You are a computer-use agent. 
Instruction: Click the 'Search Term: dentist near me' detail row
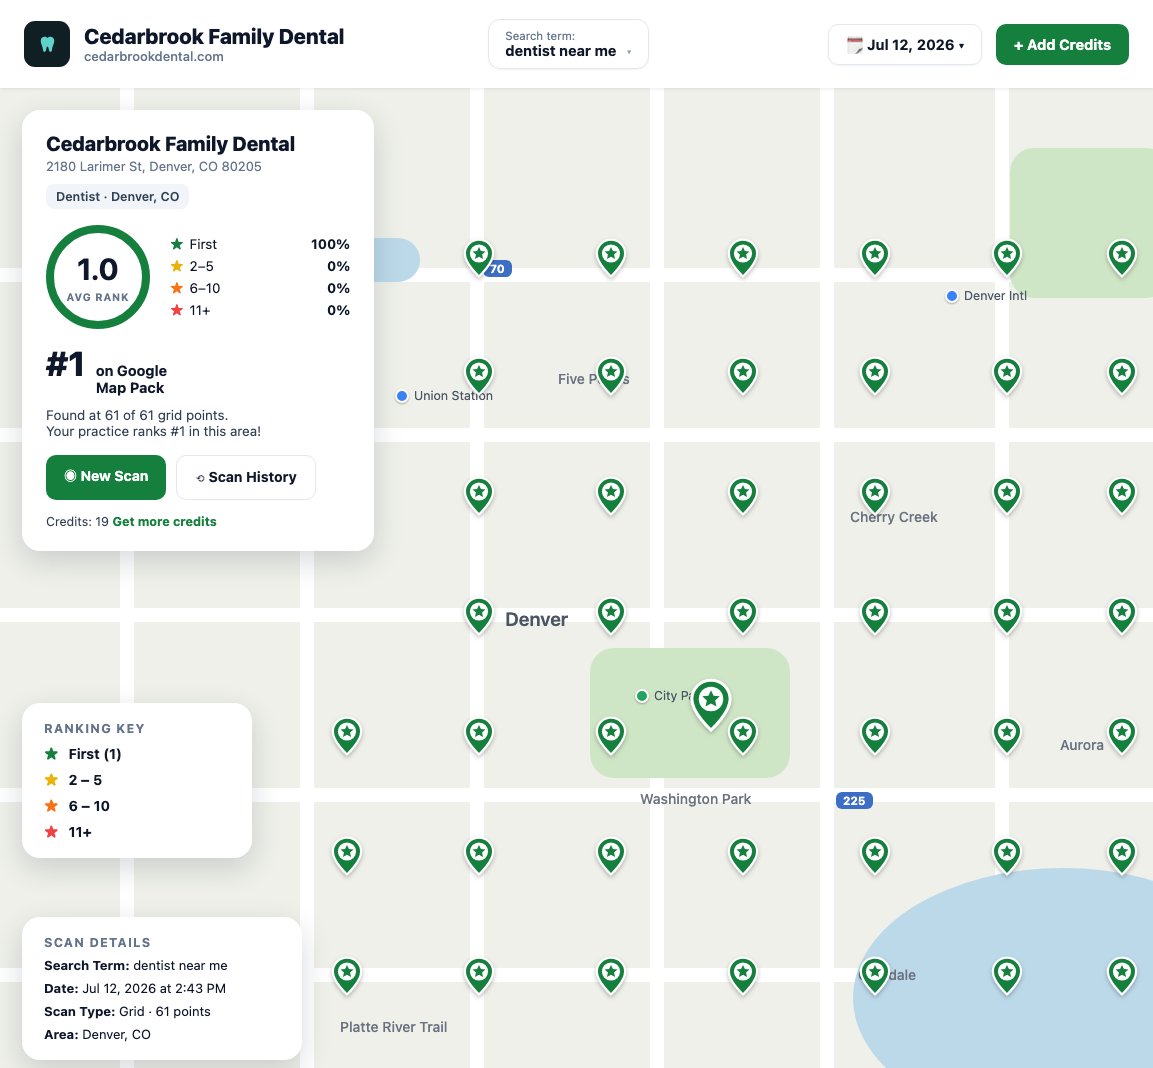tap(136, 966)
